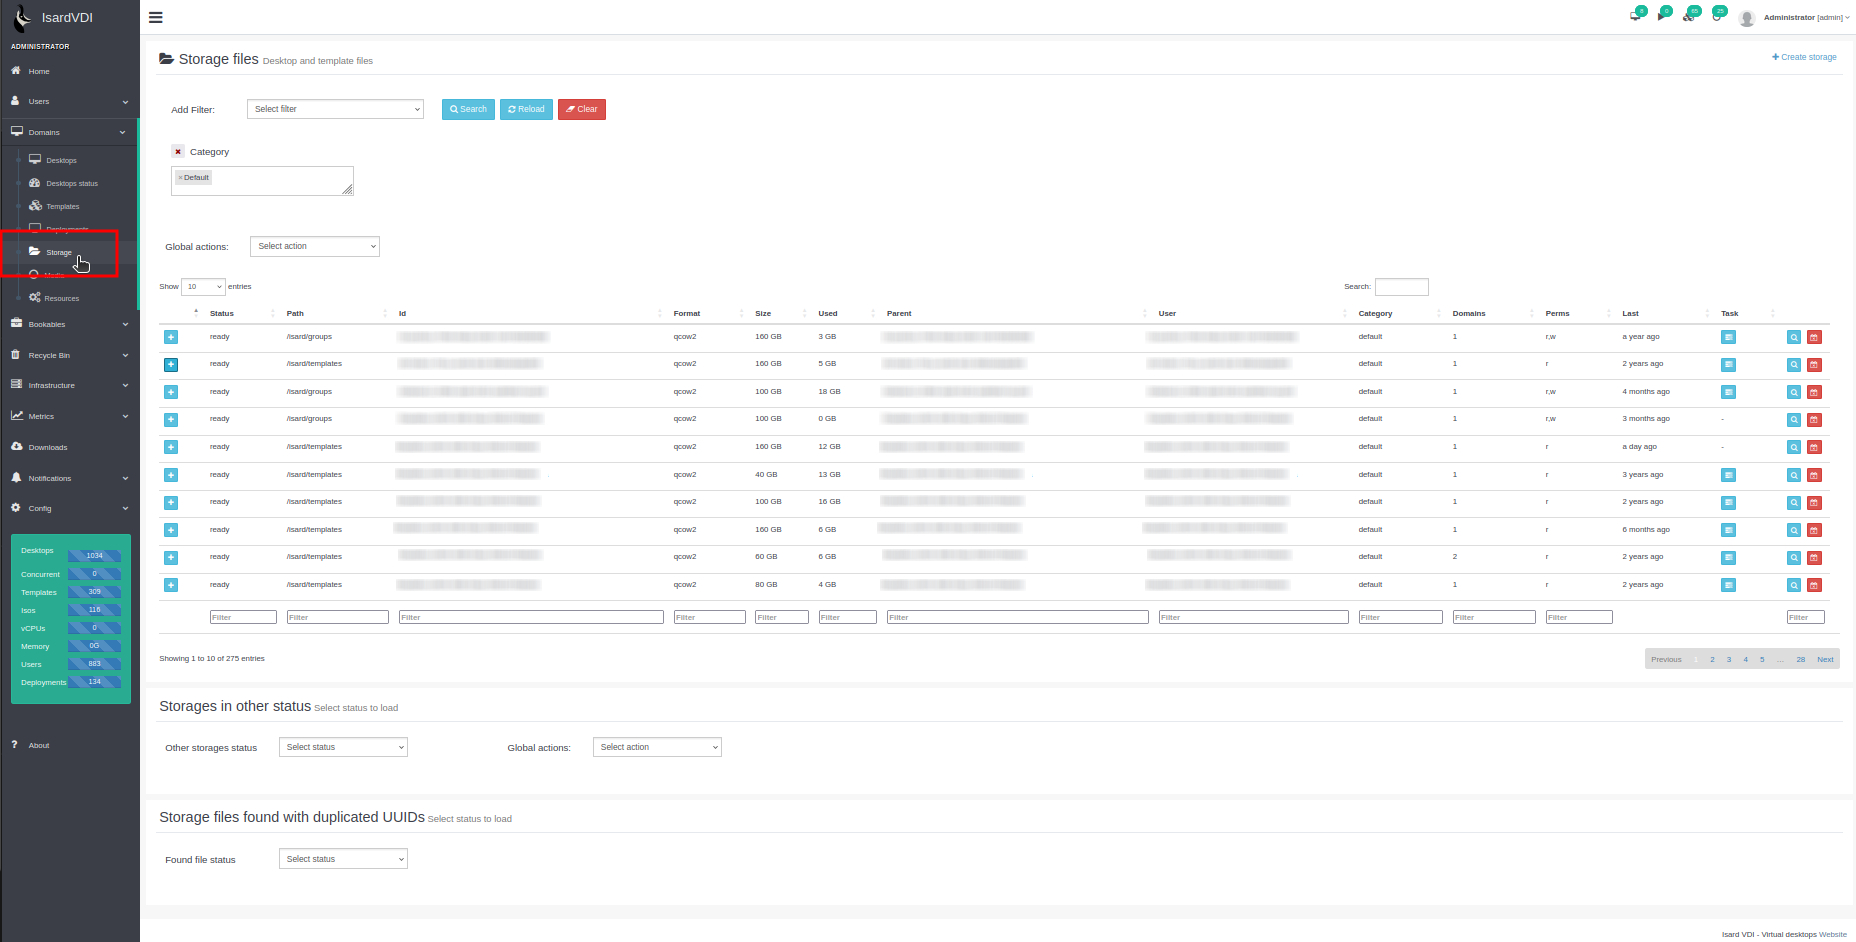This screenshot has width=1856, height=942.
Task: Expand the Bookables sidebar menu
Action: [70, 324]
